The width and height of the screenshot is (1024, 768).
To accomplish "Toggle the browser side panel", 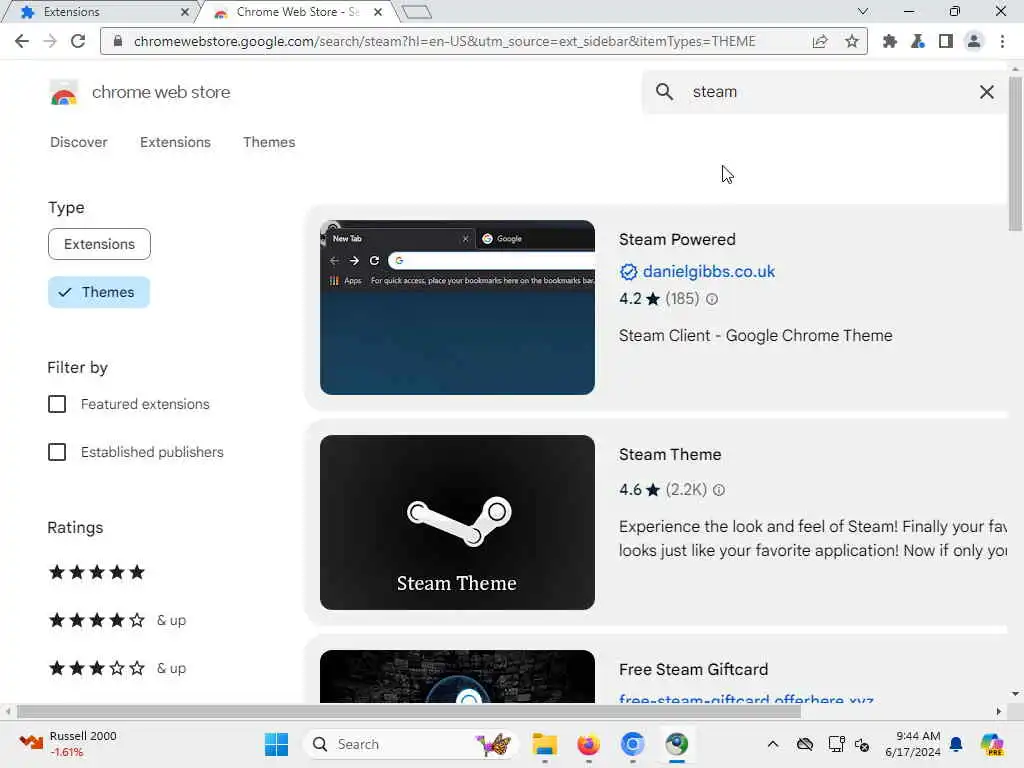I will [x=946, y=41].
